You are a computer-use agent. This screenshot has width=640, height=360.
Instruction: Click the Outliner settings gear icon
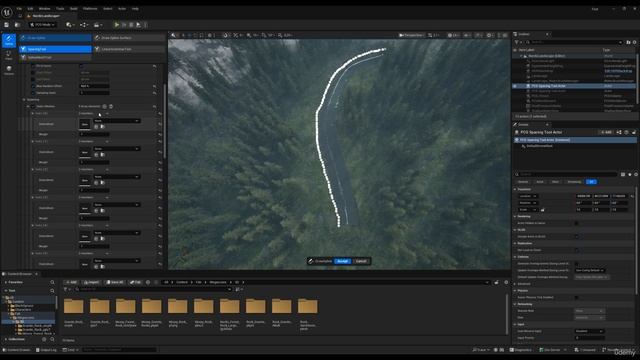pos(634,42)
